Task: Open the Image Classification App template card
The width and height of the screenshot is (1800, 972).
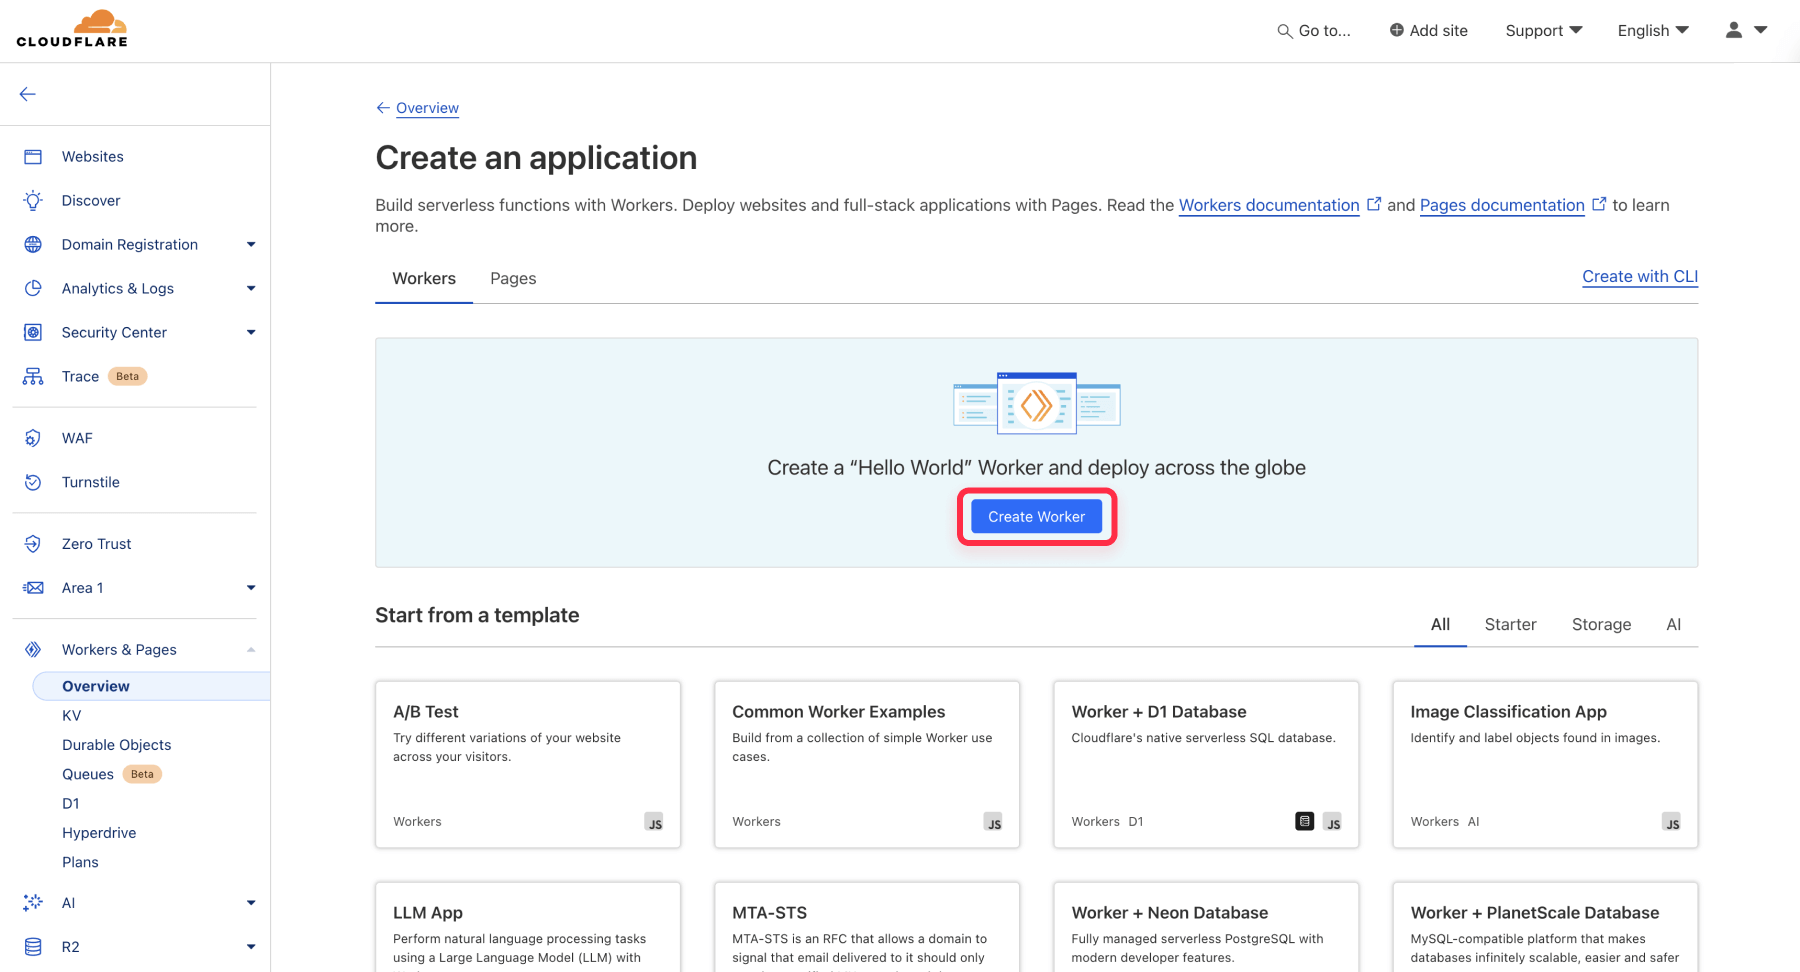Action: click(x=1545, y=764)
